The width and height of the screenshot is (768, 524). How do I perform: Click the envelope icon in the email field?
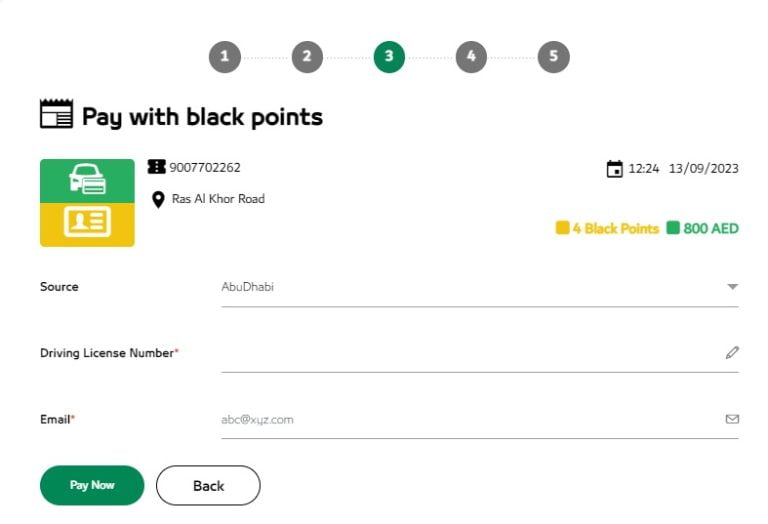732,419
